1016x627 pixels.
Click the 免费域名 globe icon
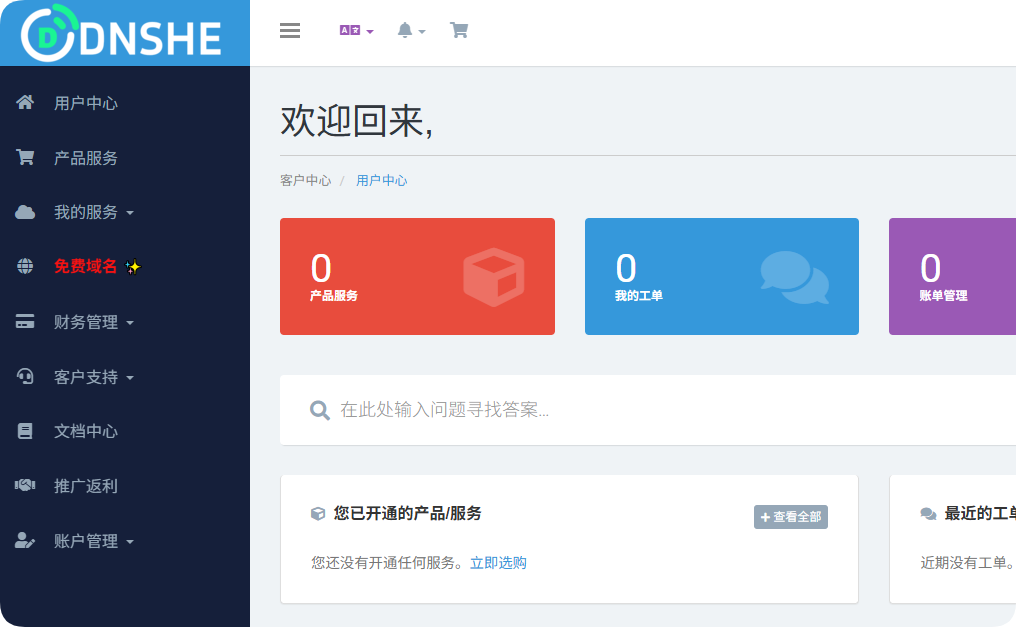click(x=23, y=267)
